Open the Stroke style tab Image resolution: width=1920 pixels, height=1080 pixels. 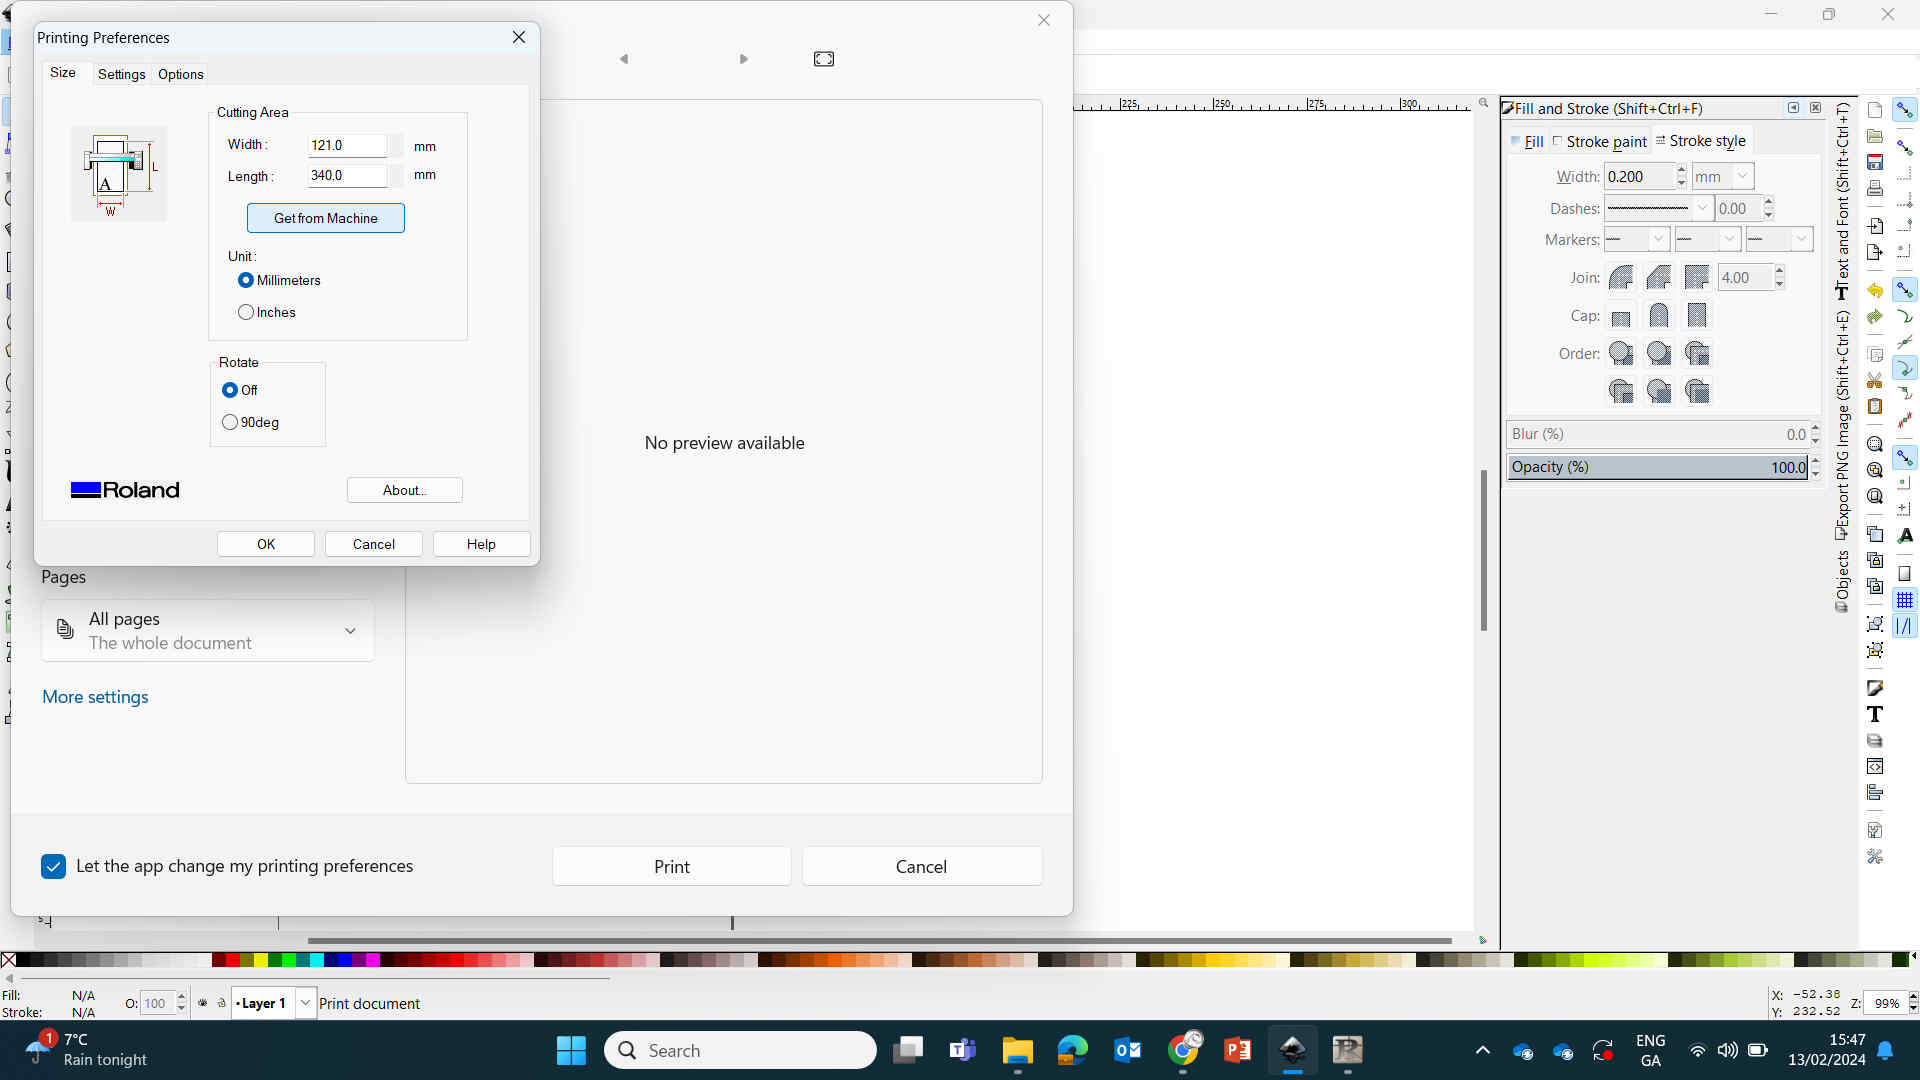click(1701, 141)
